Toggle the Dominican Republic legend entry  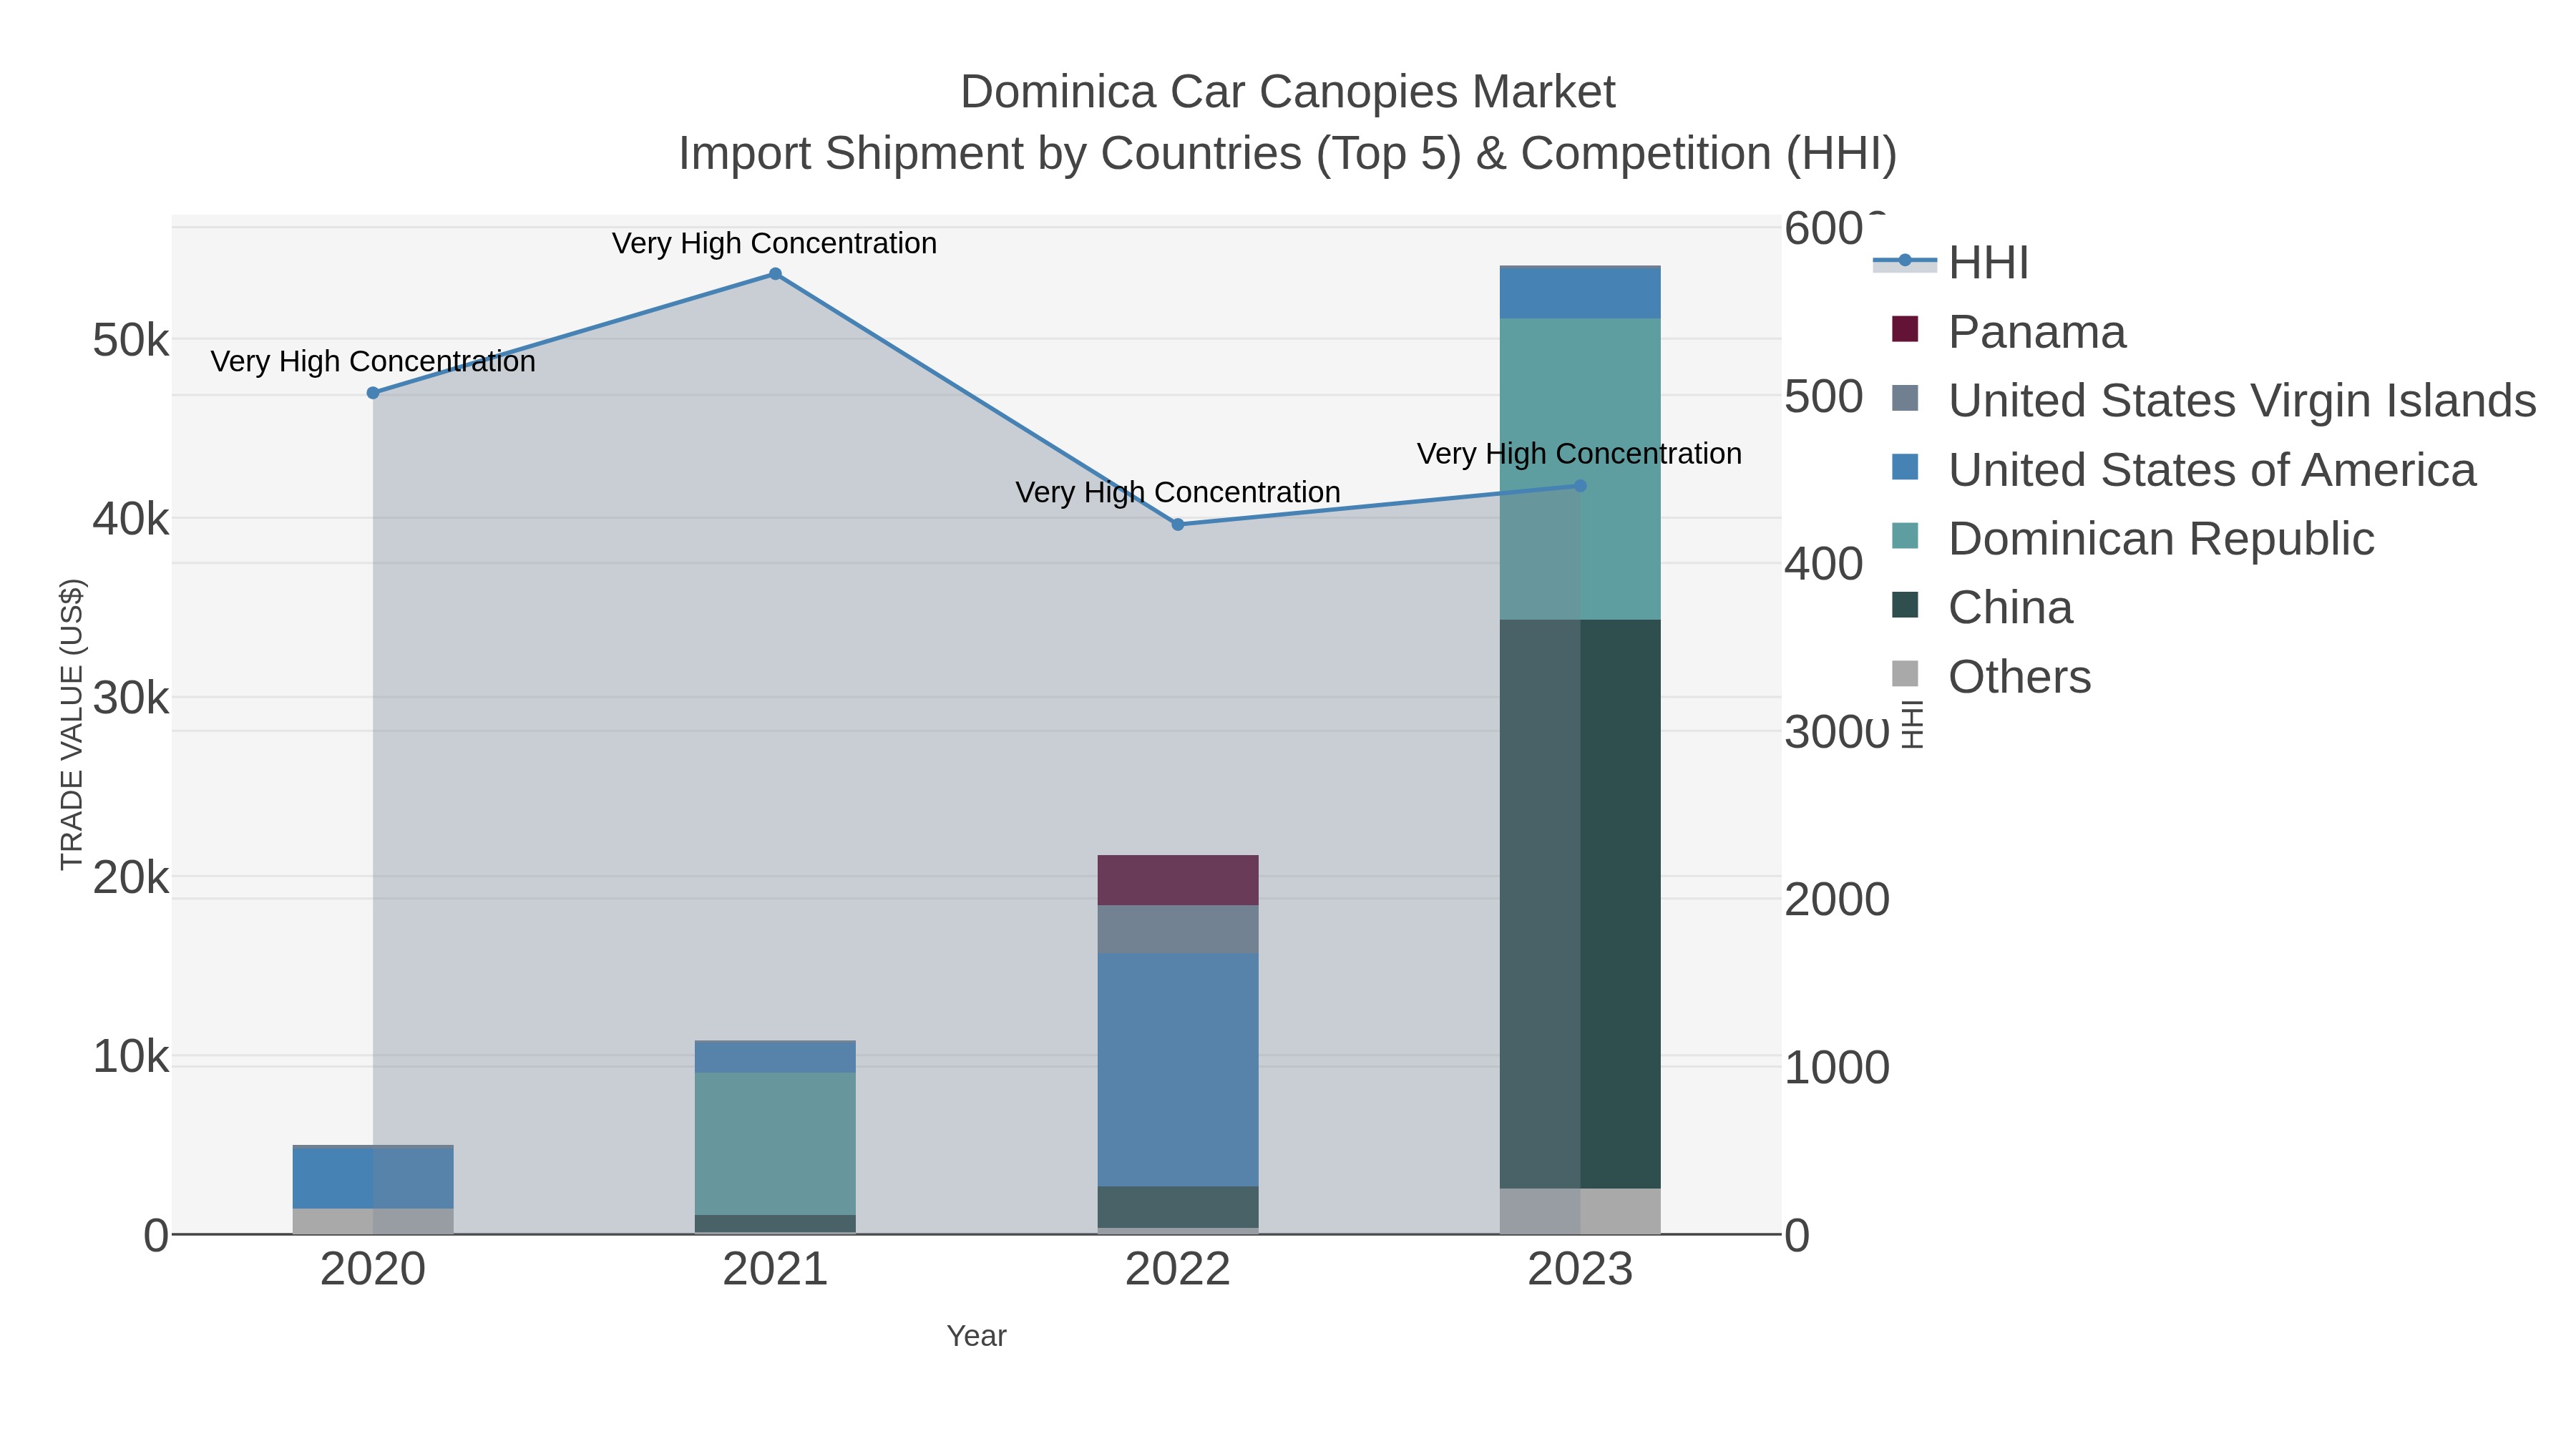pyautogui.click(x=2133, y=539)
